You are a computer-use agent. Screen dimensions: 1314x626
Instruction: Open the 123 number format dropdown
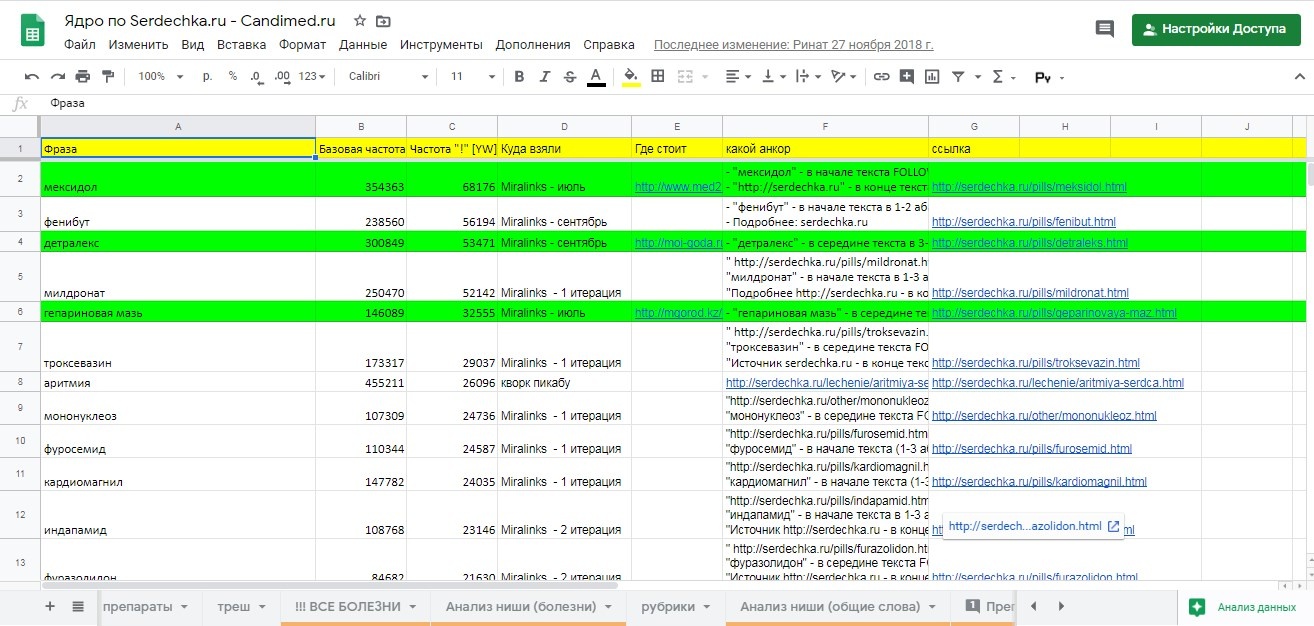tap(313, 77)
